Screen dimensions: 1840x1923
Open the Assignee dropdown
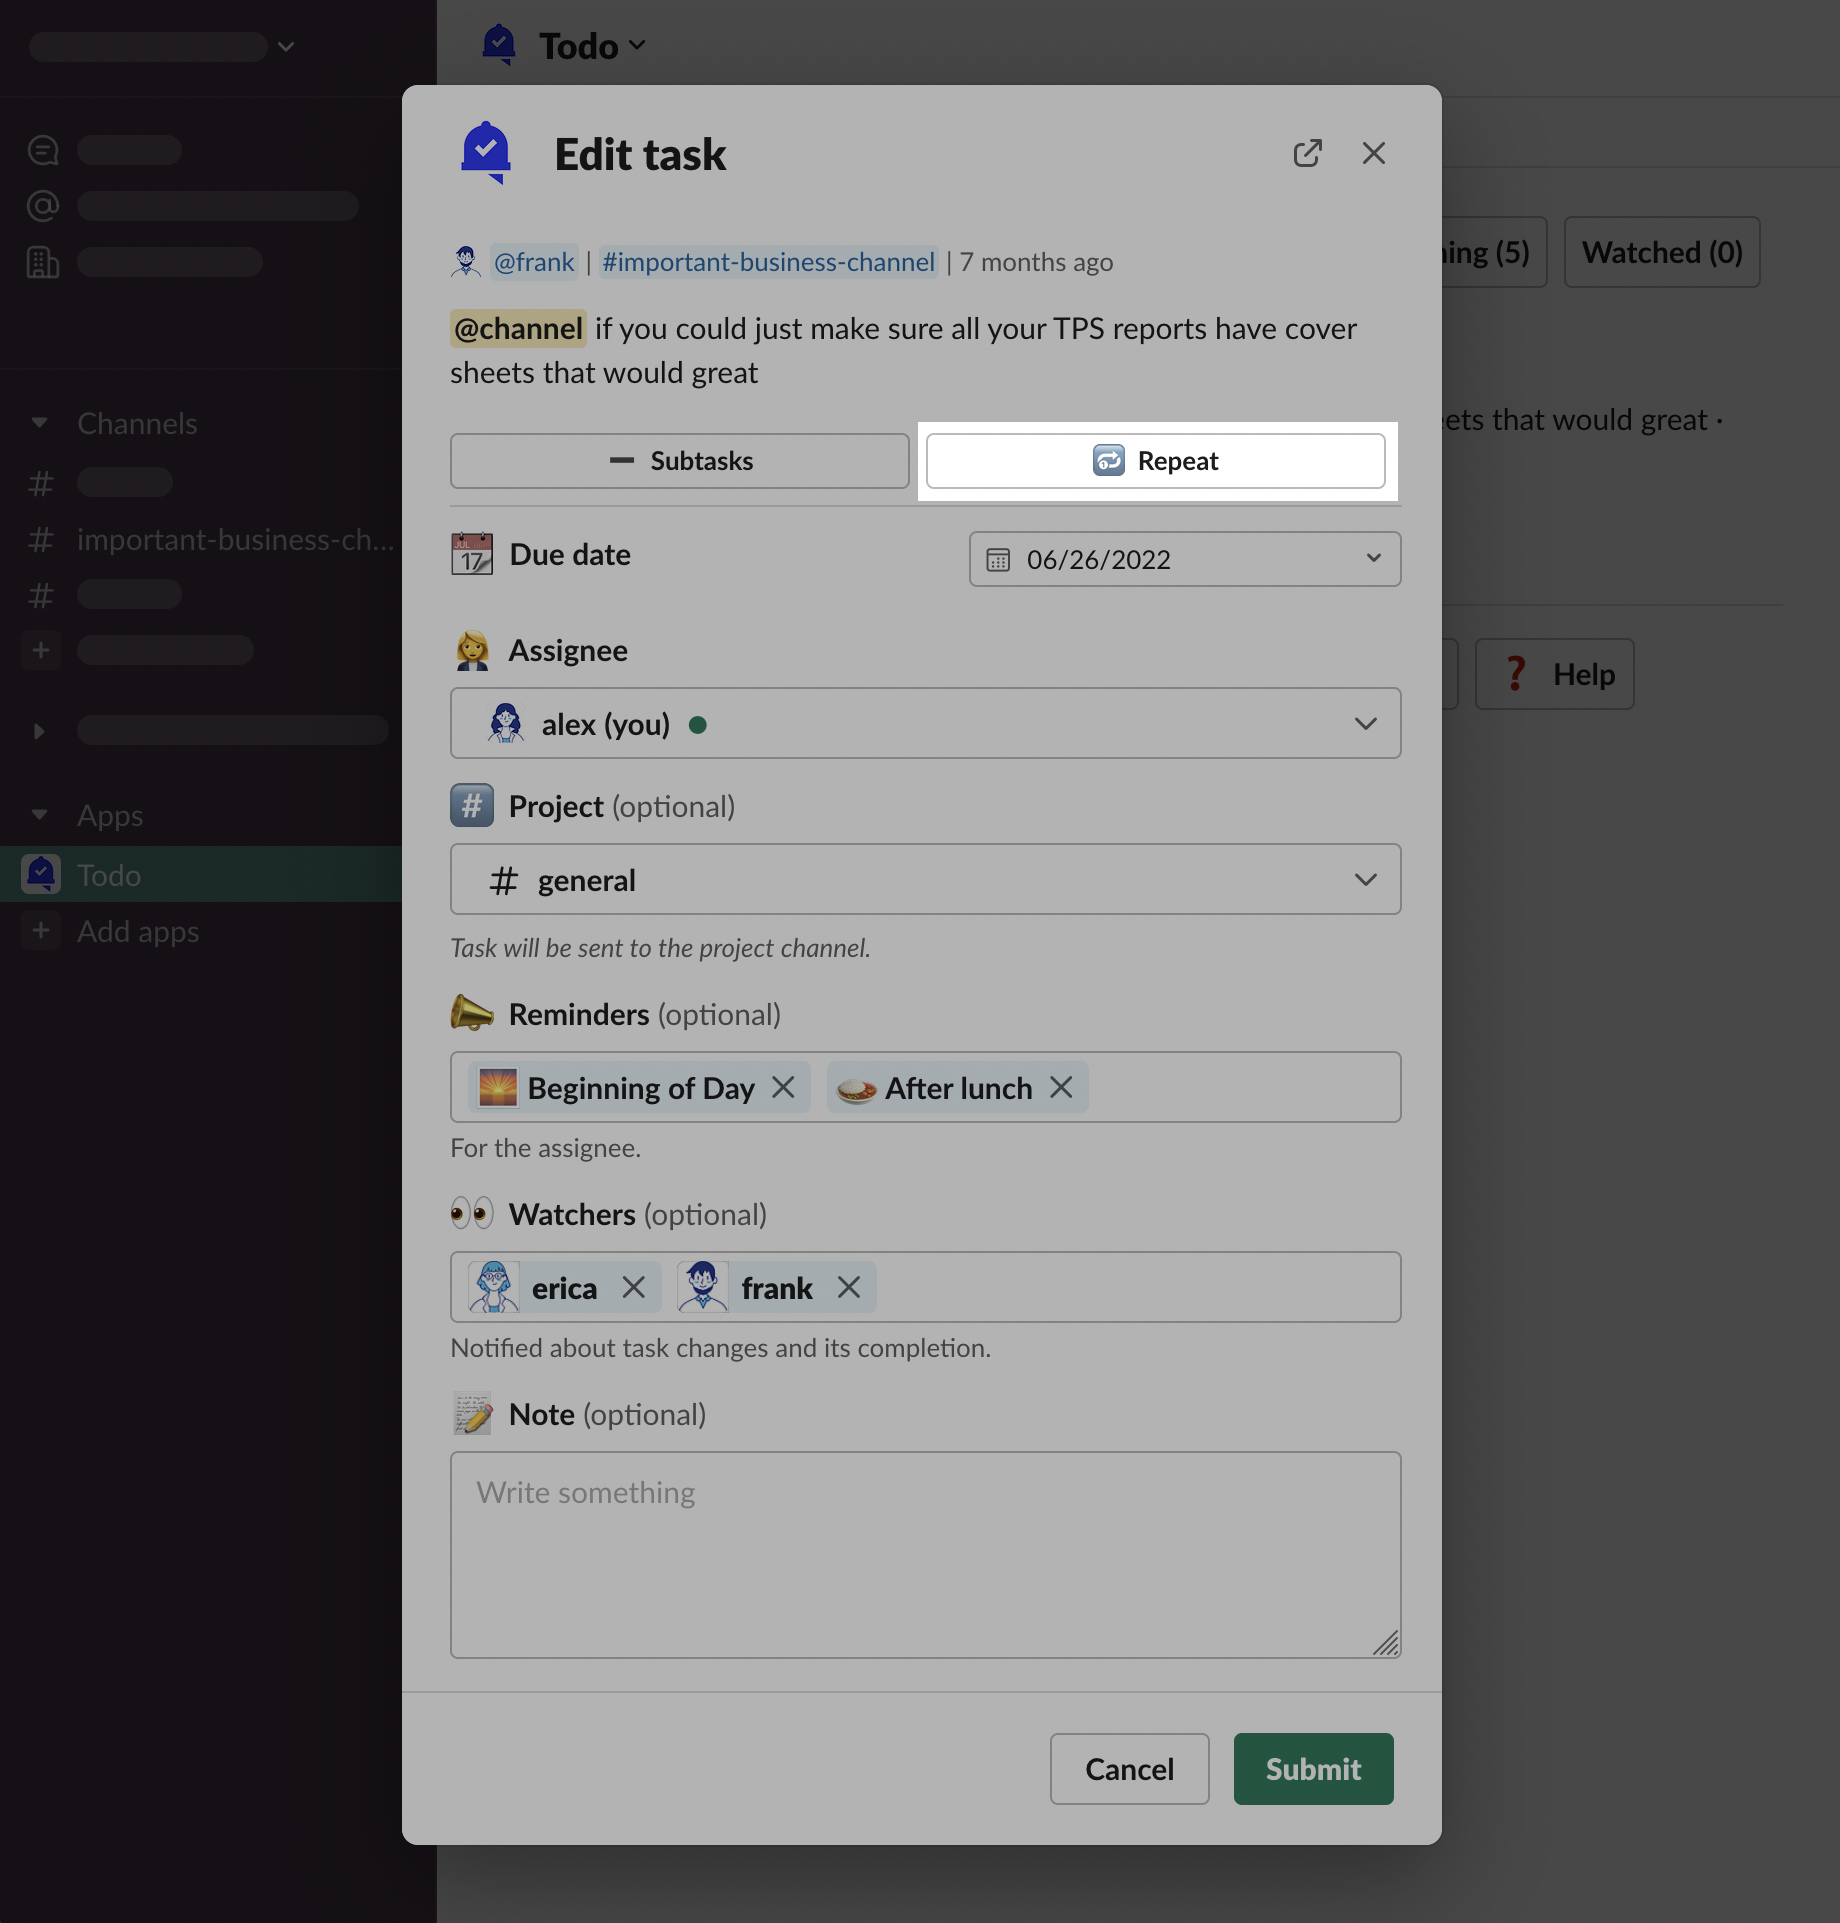[x=1365, y=723]
